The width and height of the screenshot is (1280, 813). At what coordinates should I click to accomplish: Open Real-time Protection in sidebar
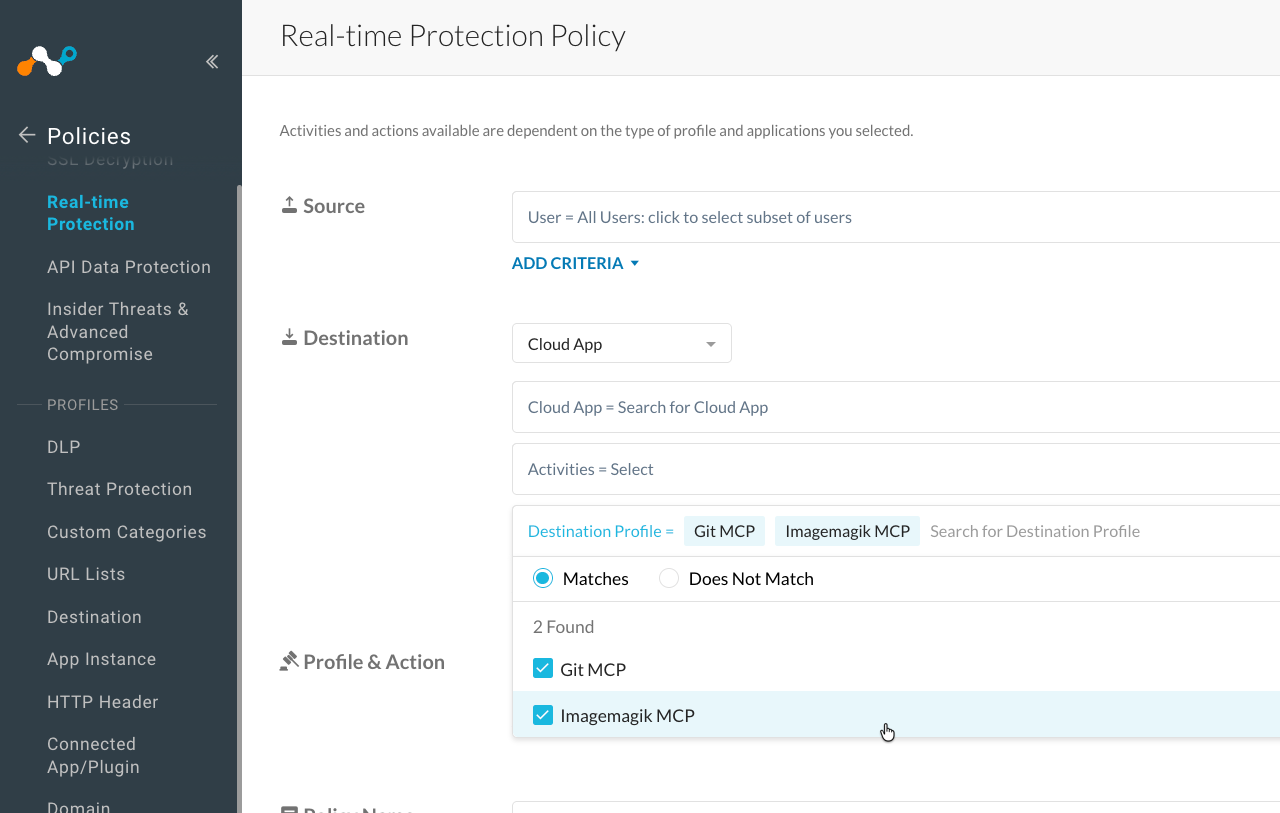click(91, 213)
